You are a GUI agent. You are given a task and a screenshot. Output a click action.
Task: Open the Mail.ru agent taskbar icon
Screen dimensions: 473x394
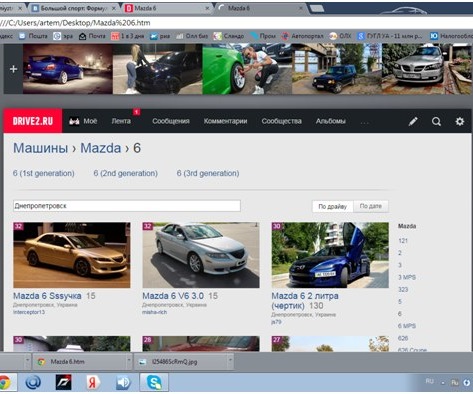[x=33, y=382]
